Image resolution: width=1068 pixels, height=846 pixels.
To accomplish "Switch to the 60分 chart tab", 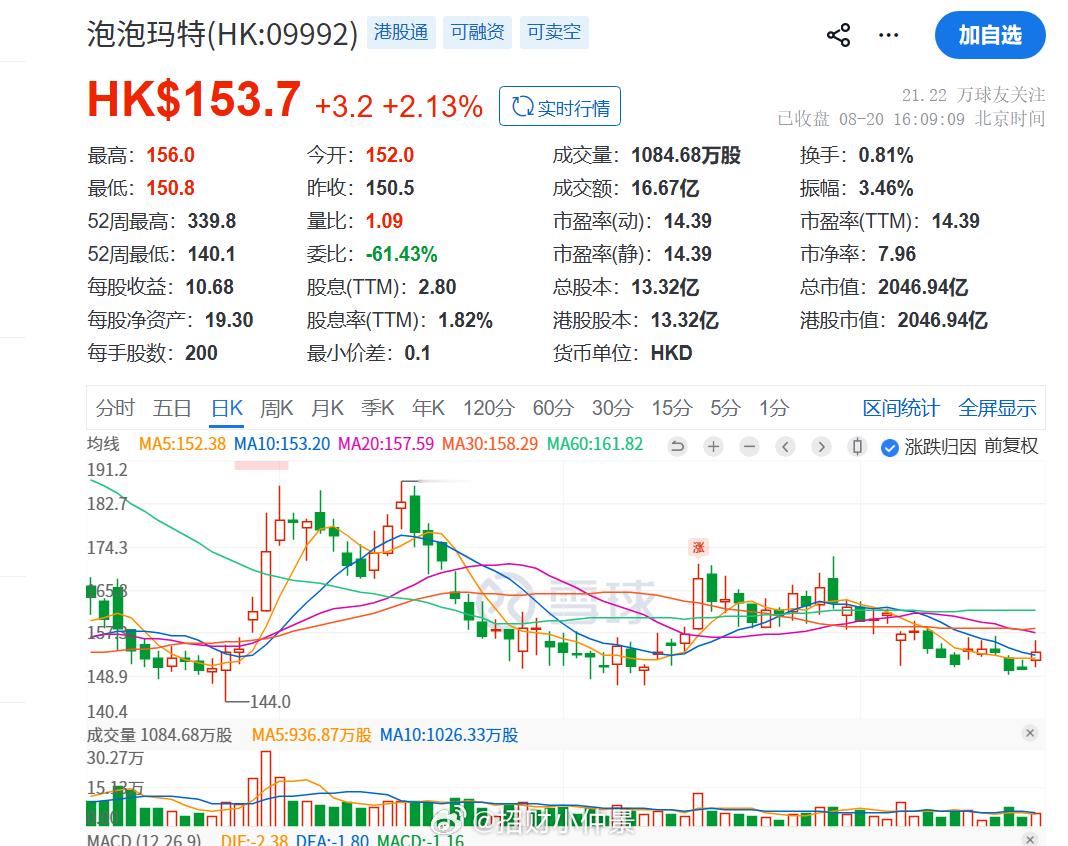I will (x=553, y=408).
